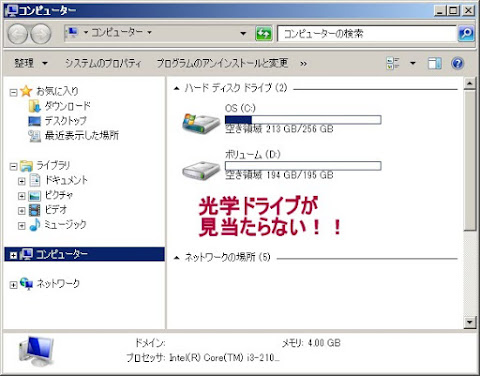The image size is (480, 376).
Task: Expand the コンピューター tree node
Action: pos(13,255)
